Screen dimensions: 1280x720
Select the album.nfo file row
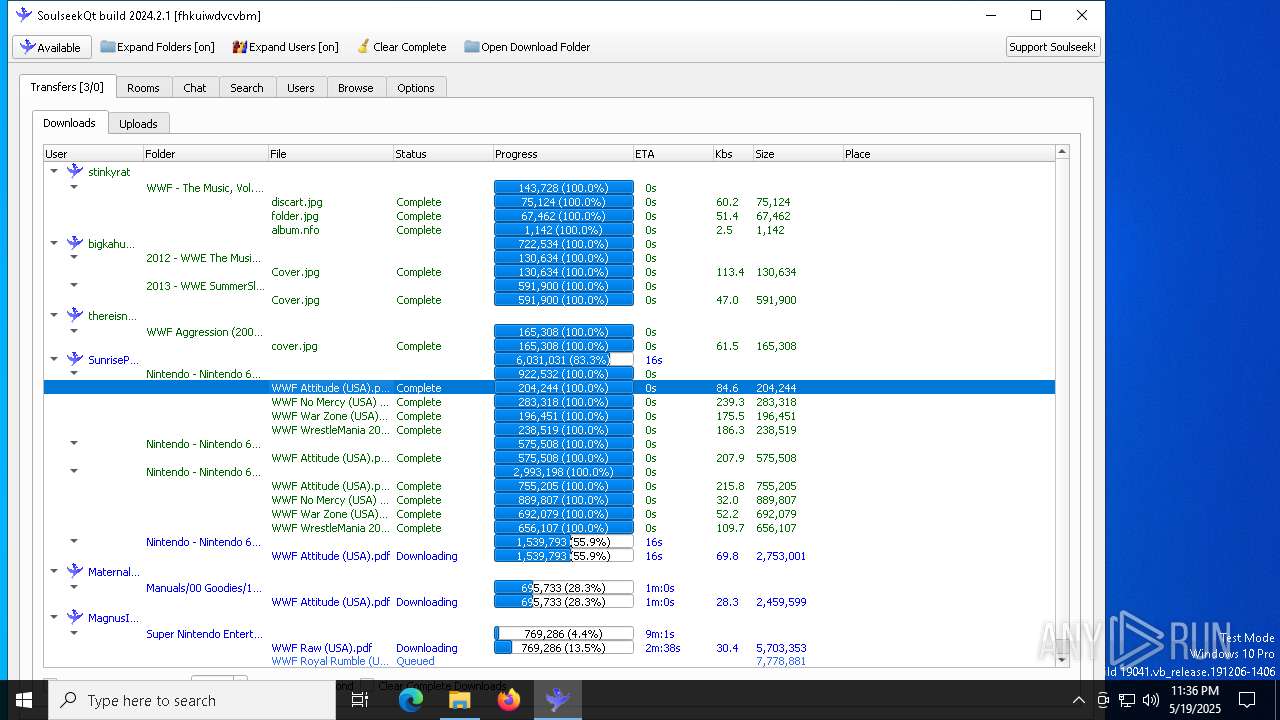click(x=549, y=230)
